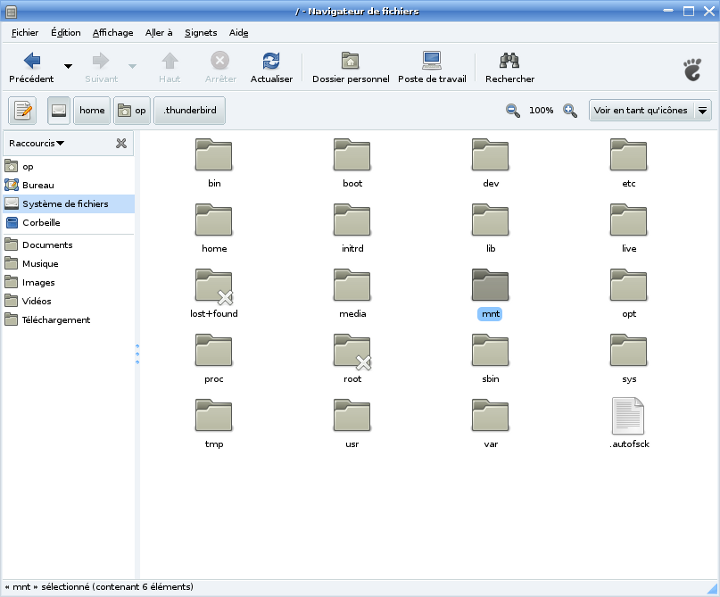Image resolution: width=720 pixels, height=597 pixels.
Task: Open Images bookmark in sidebar
Action: click(69, 282)
